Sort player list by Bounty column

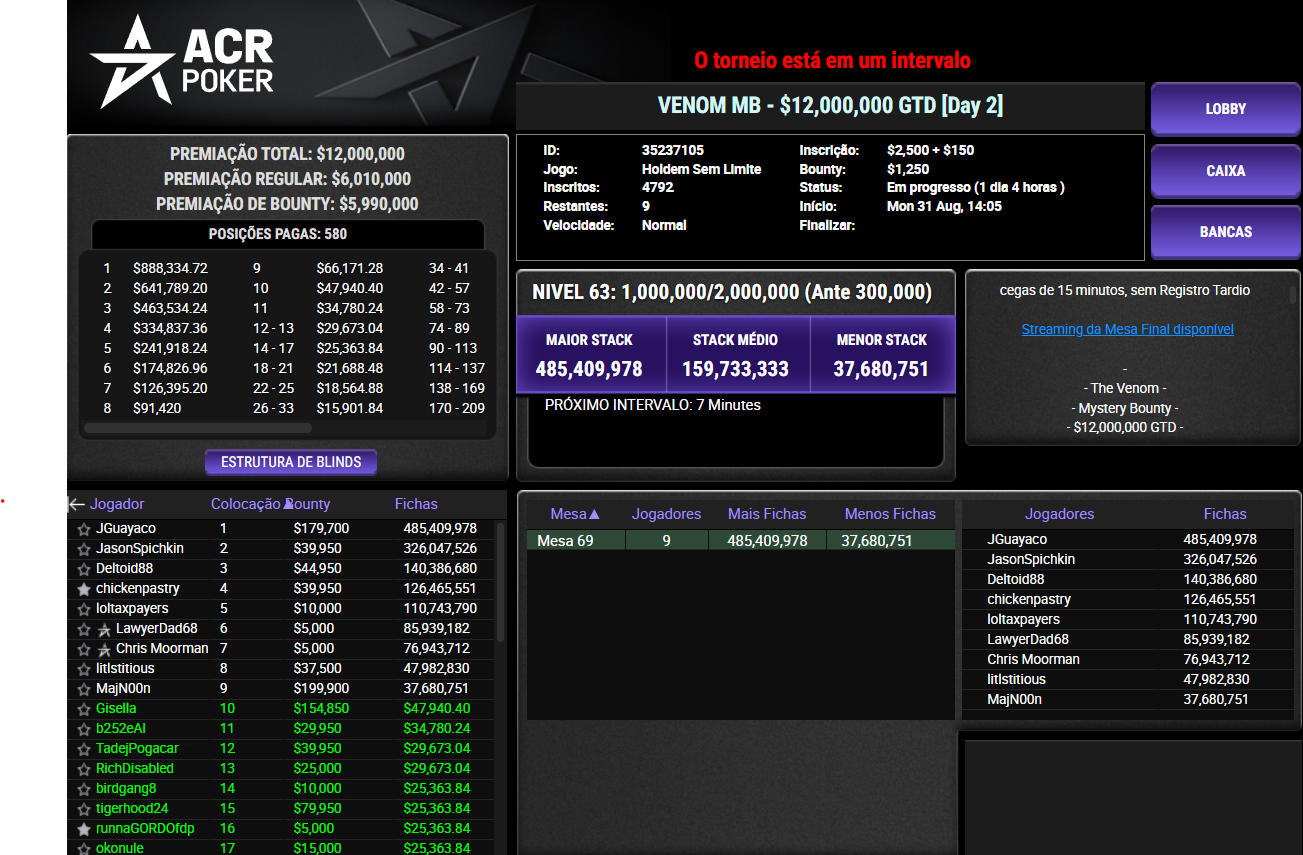coord(309,504)
